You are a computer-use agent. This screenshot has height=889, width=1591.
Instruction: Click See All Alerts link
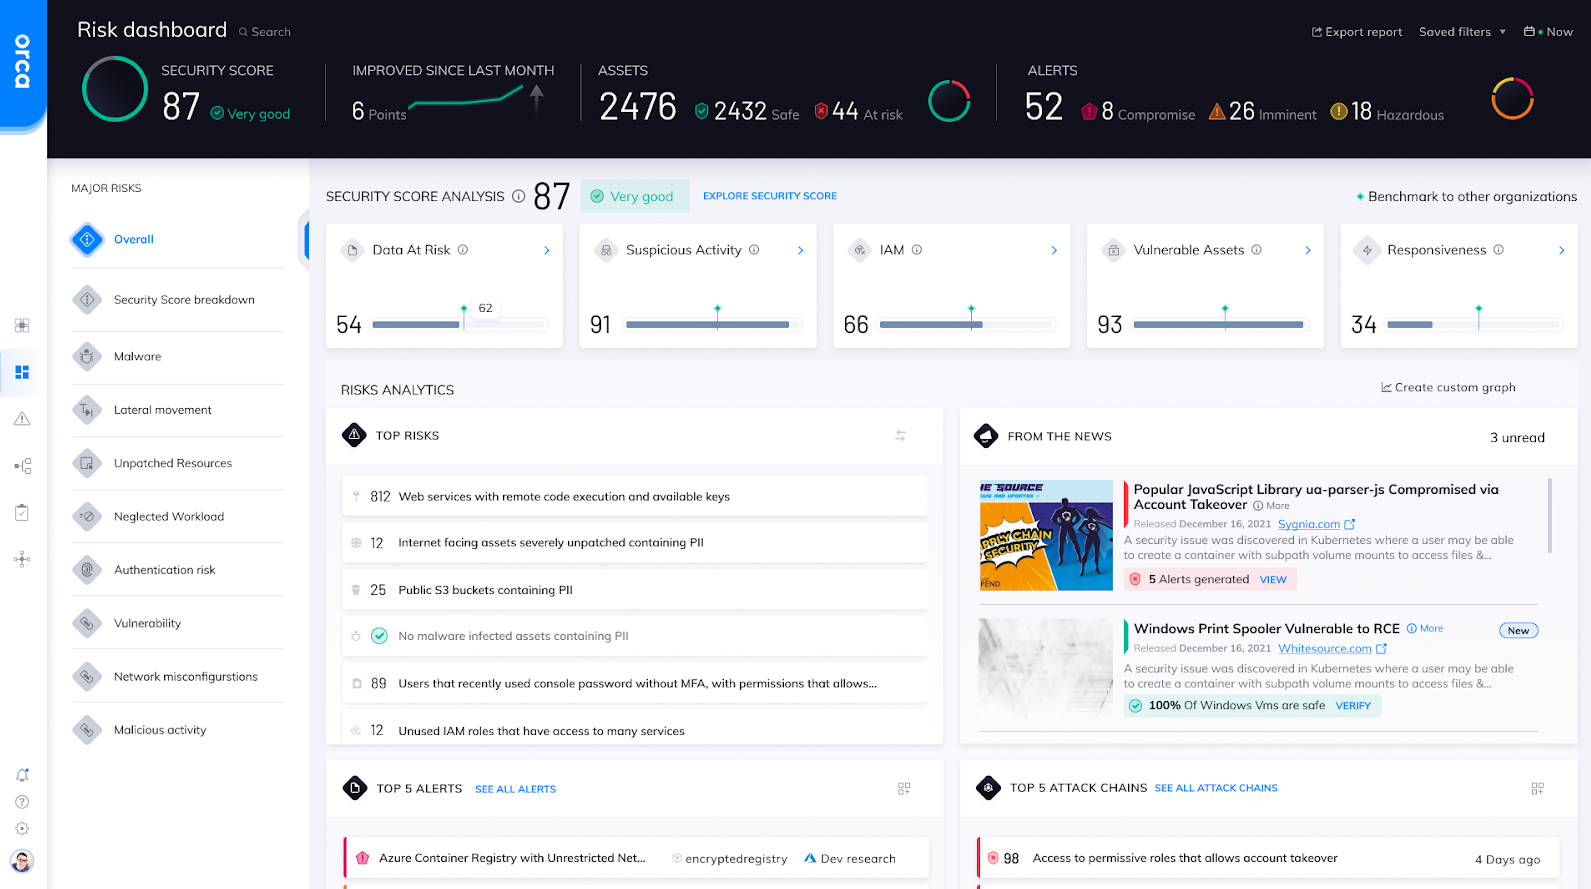(x=515, y=789)
